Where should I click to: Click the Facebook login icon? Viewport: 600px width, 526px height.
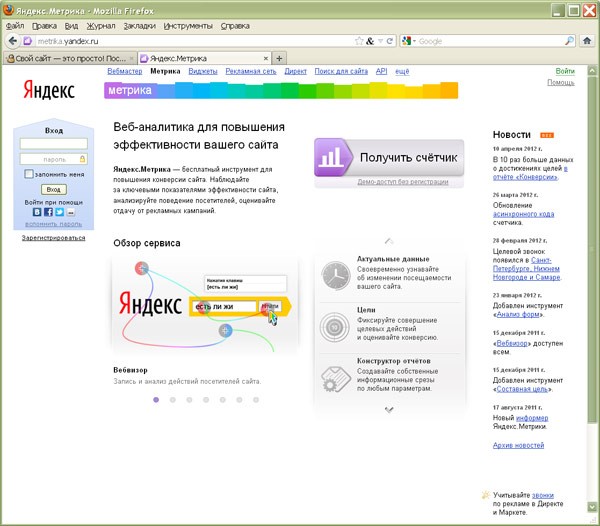click(48, 212)
